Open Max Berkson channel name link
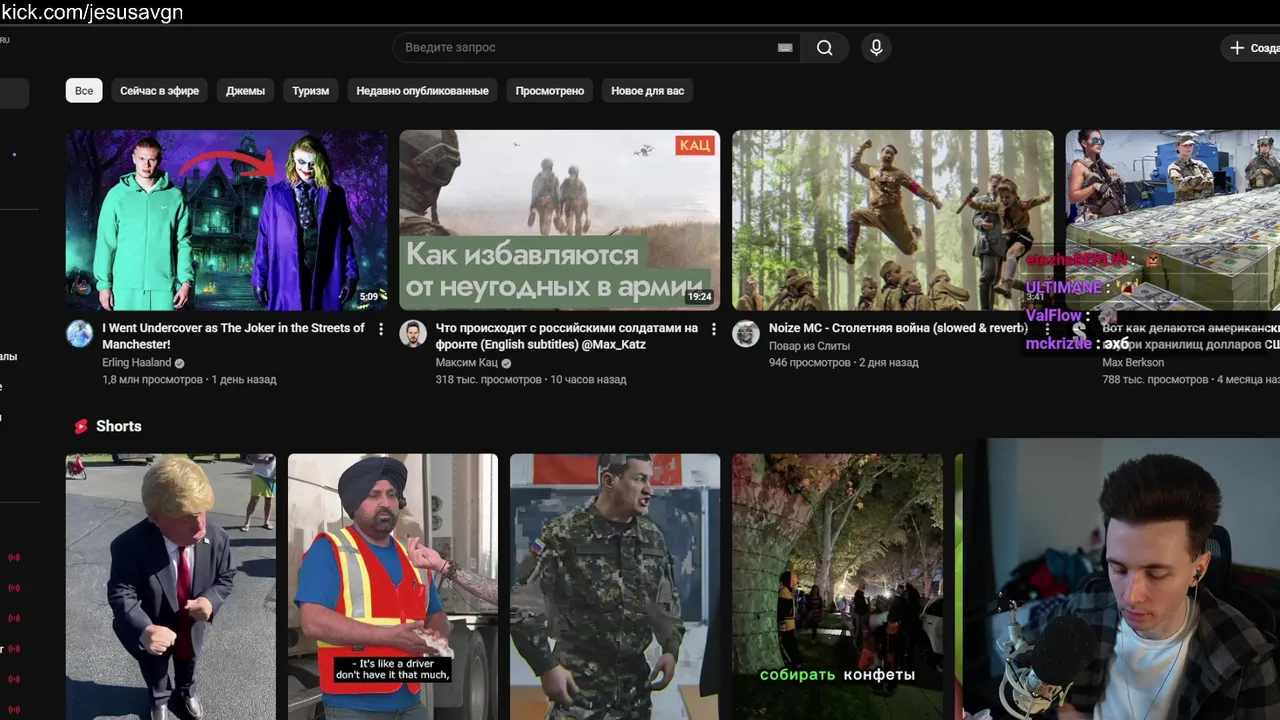Image resolution: width=1280 pixels, height=720 pixels. point(1133,363)
